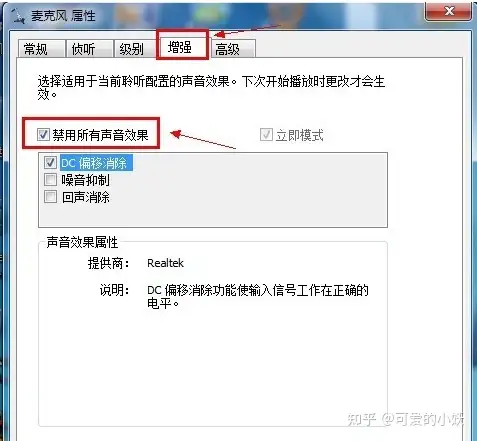This screenshot has width=477, height=441.
Task: Click the highlighted 增强 tab
Action: 182,47
